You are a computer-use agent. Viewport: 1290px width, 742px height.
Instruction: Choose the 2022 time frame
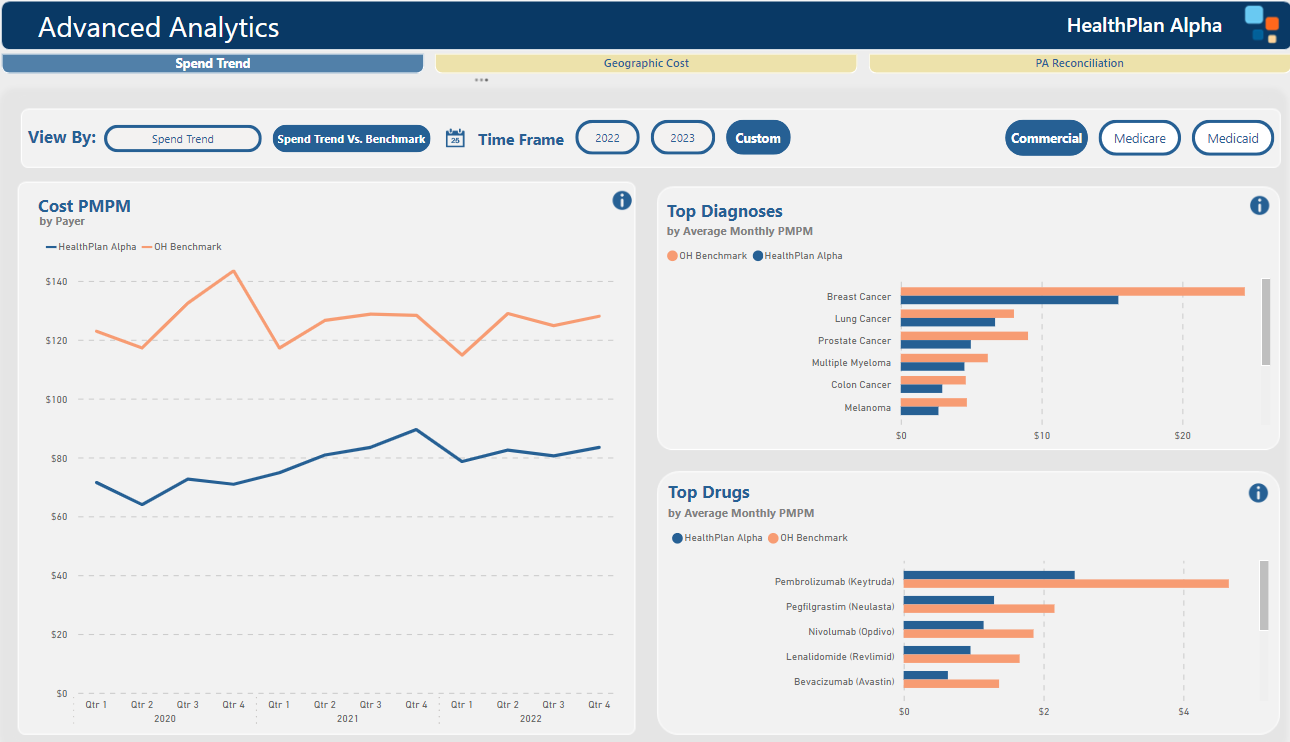click(x=607, y=138)
